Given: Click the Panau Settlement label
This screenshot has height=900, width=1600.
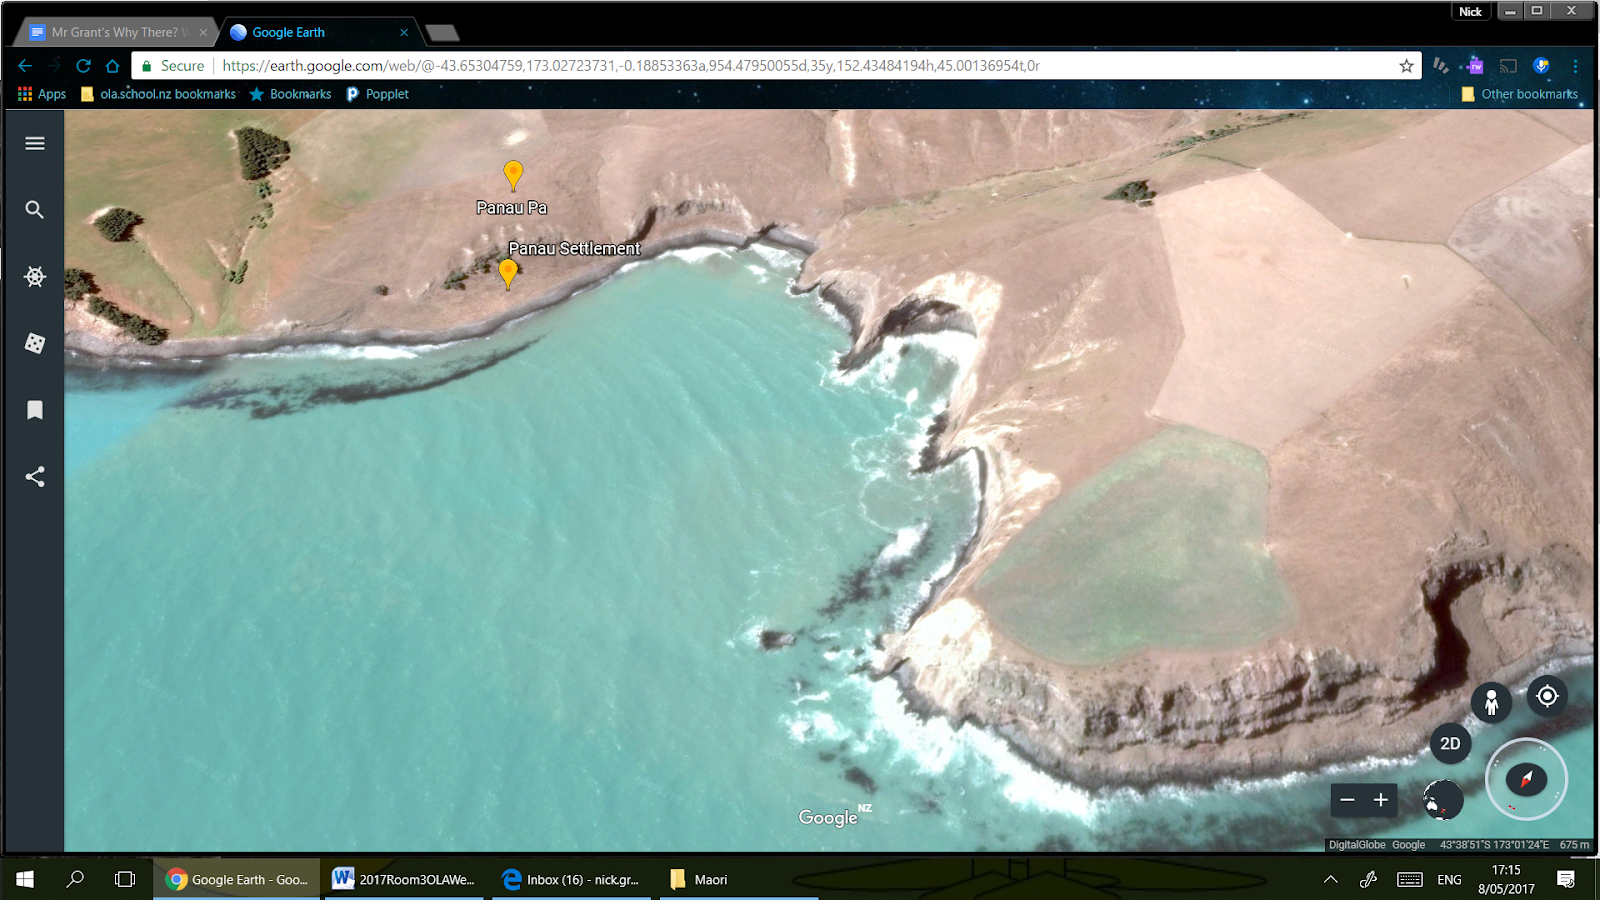Looking at the screenshot, I should [x=574, y=248].
